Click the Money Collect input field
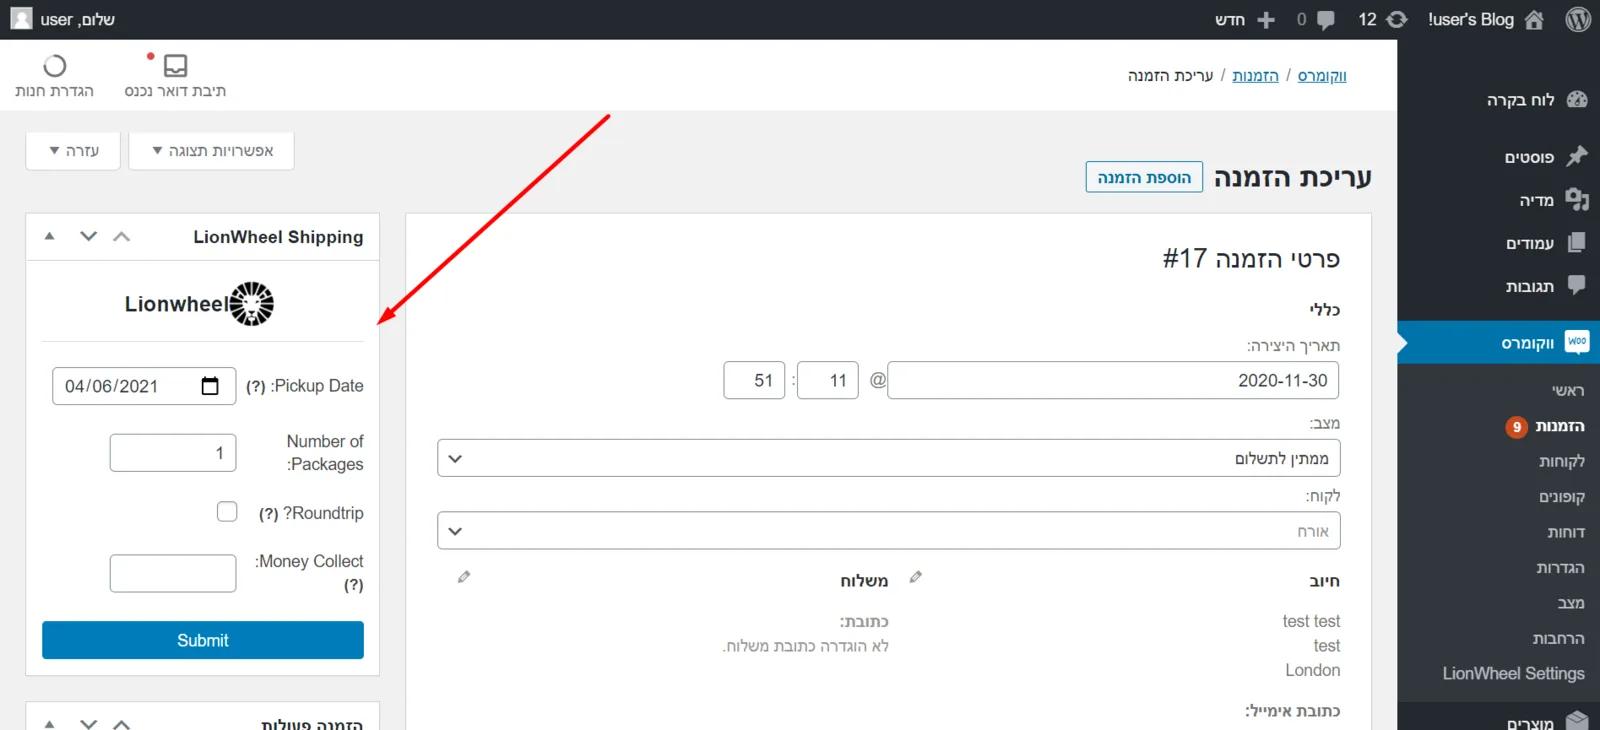1600x730 pixels. [173, 573]
